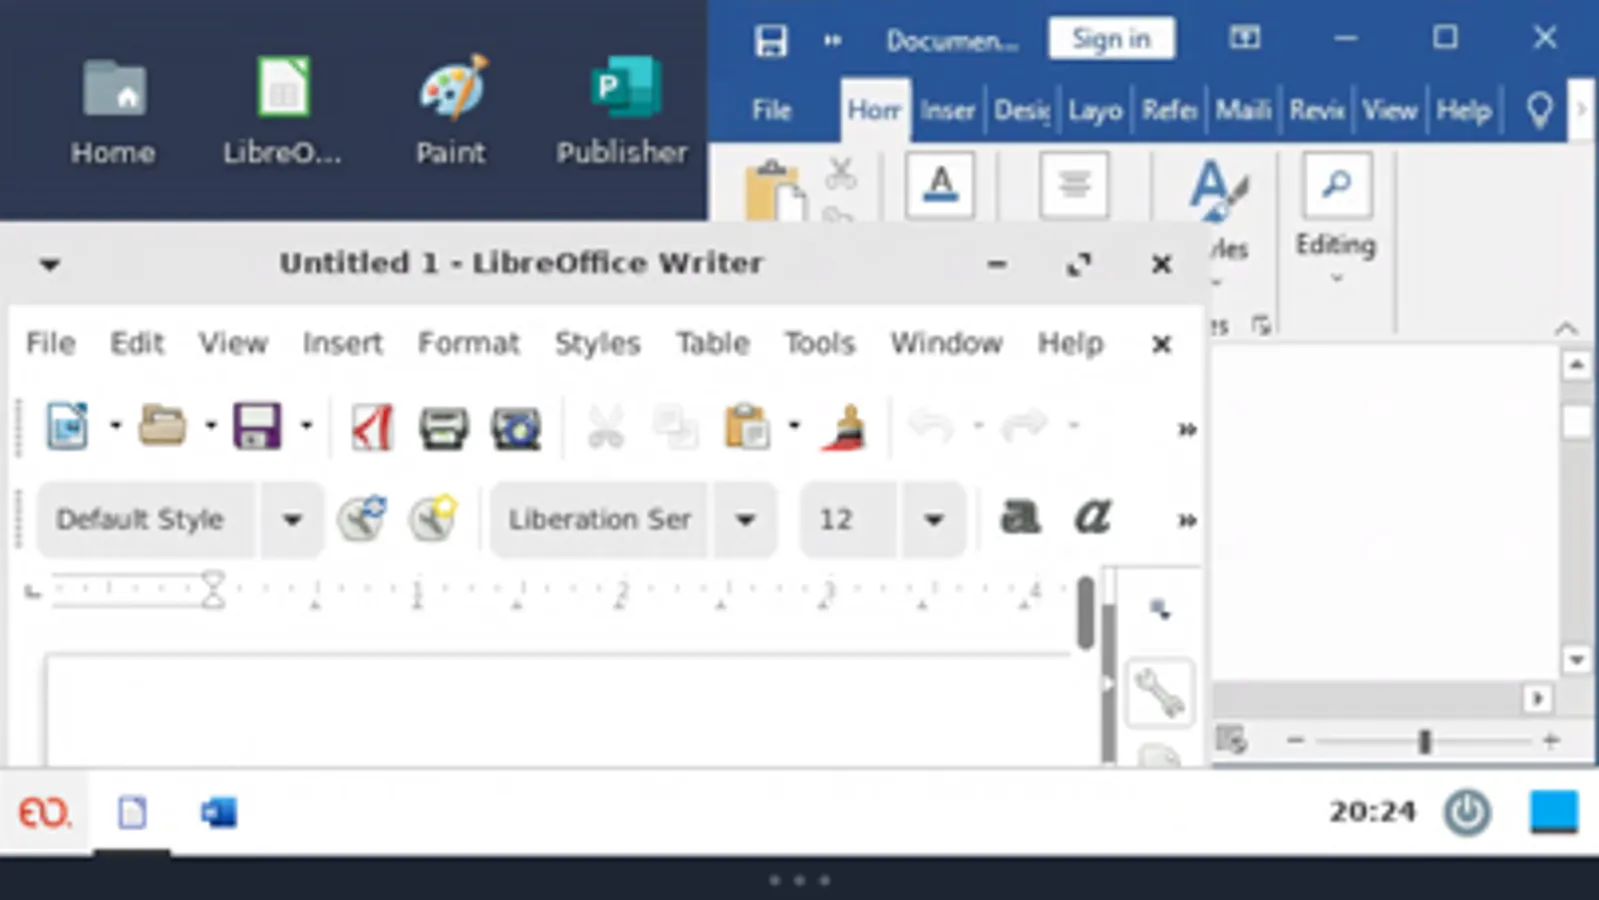Viewport: 1599px width, 900px height.
Task: Export directly as PDF in Writer
Action: (372, 428)
